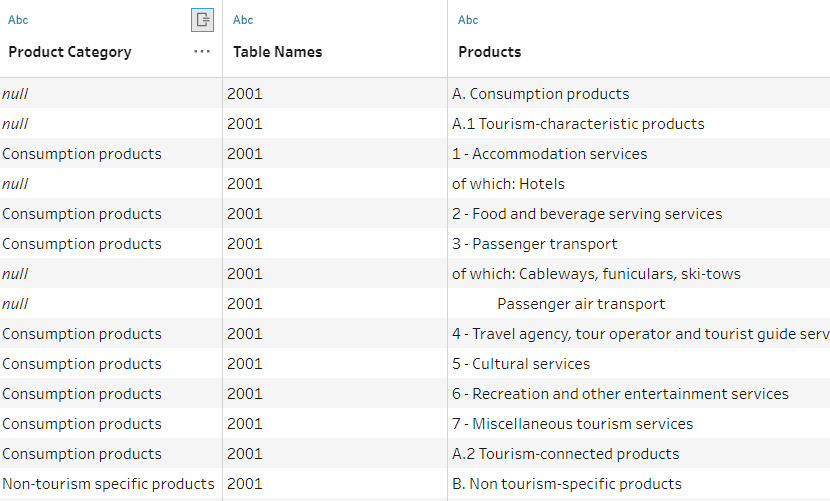Click the change icon in Product Category header

[x=202, y=20]
